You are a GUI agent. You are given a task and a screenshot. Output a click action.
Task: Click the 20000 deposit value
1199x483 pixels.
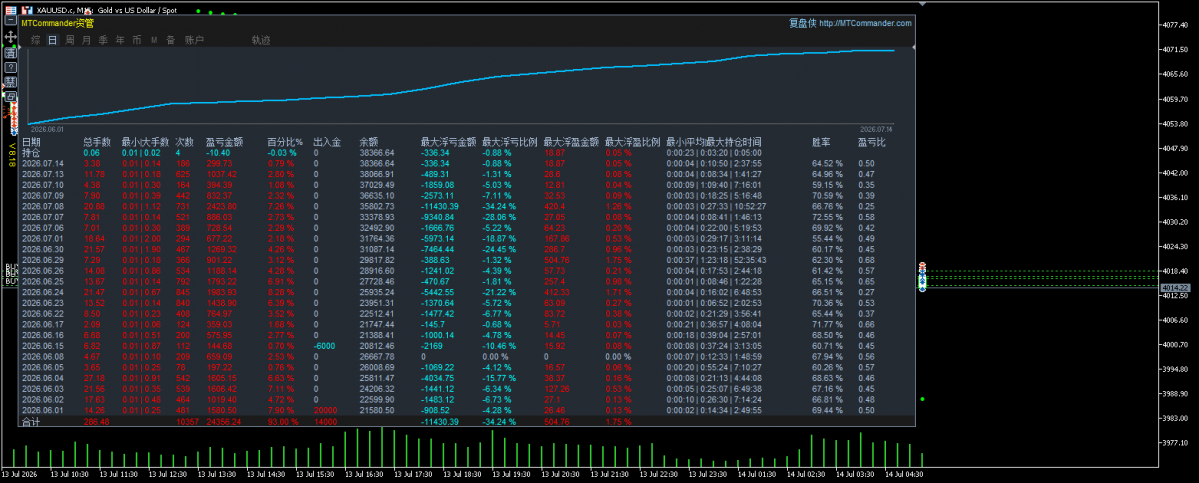click(x=324, y=410)
